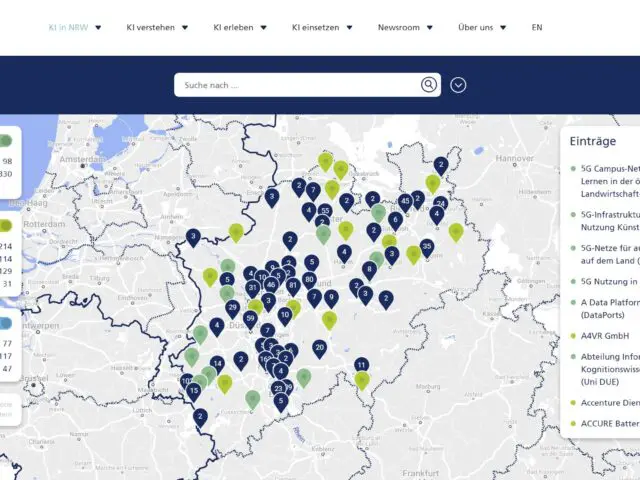
Task: Expand the Newsroom dropdown menu
Action: tap(404, 28)
